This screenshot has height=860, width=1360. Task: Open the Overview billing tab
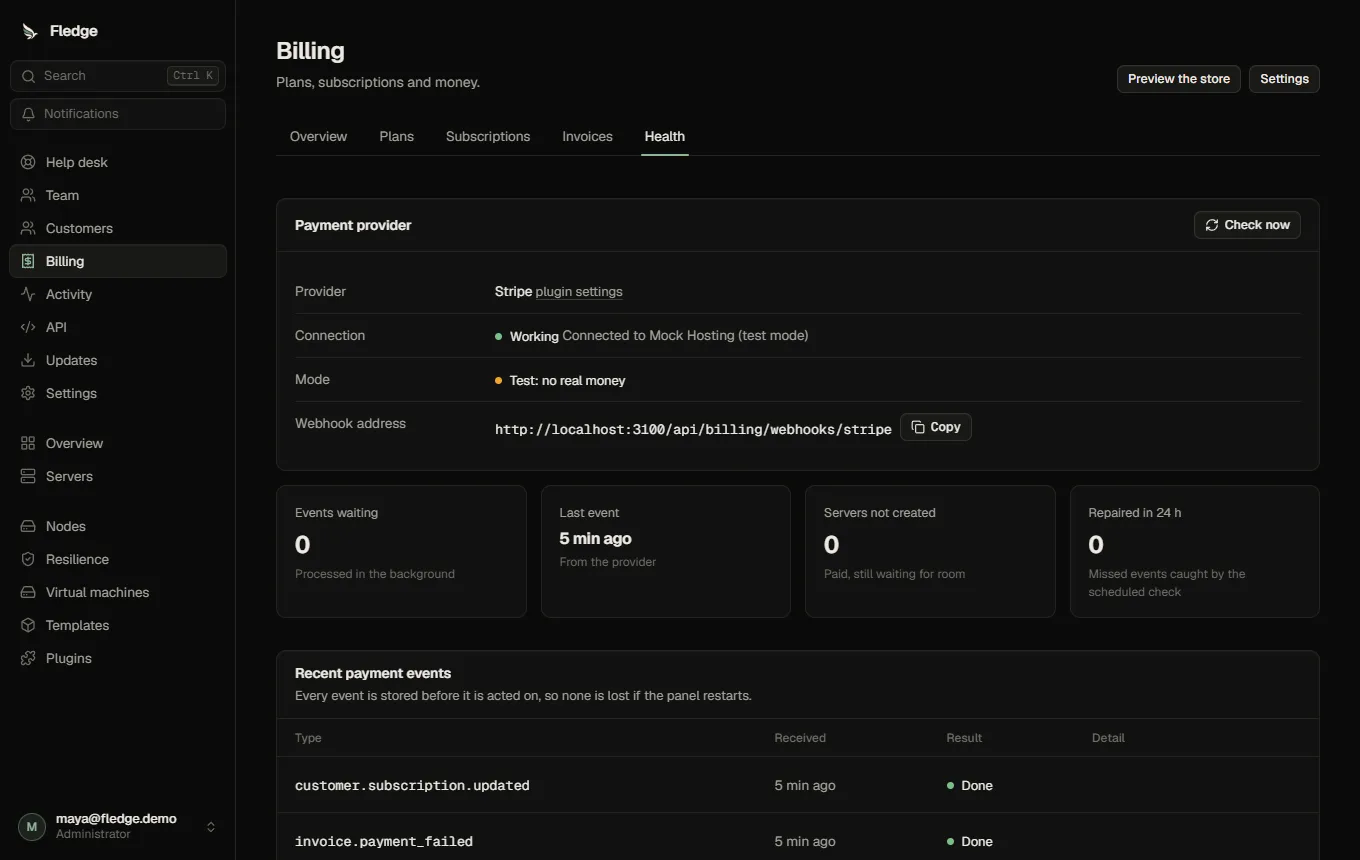coord(318,136)
